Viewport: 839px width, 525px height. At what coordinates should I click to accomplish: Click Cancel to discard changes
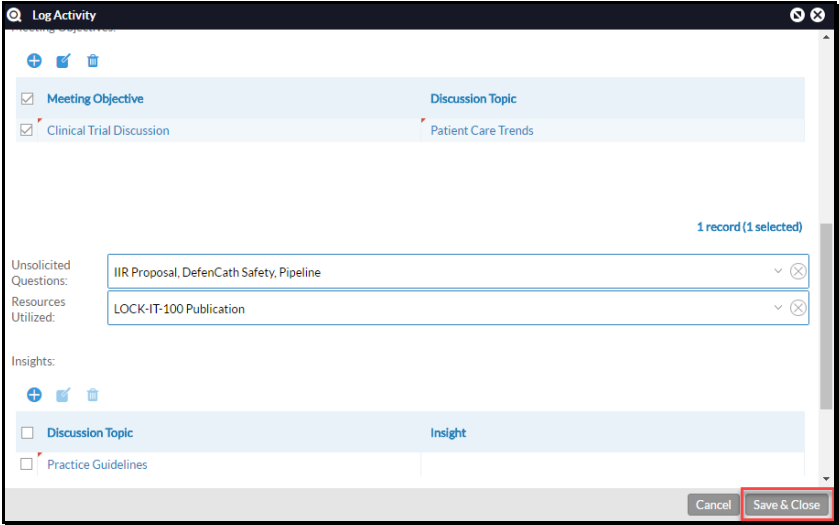click(713, 505)
